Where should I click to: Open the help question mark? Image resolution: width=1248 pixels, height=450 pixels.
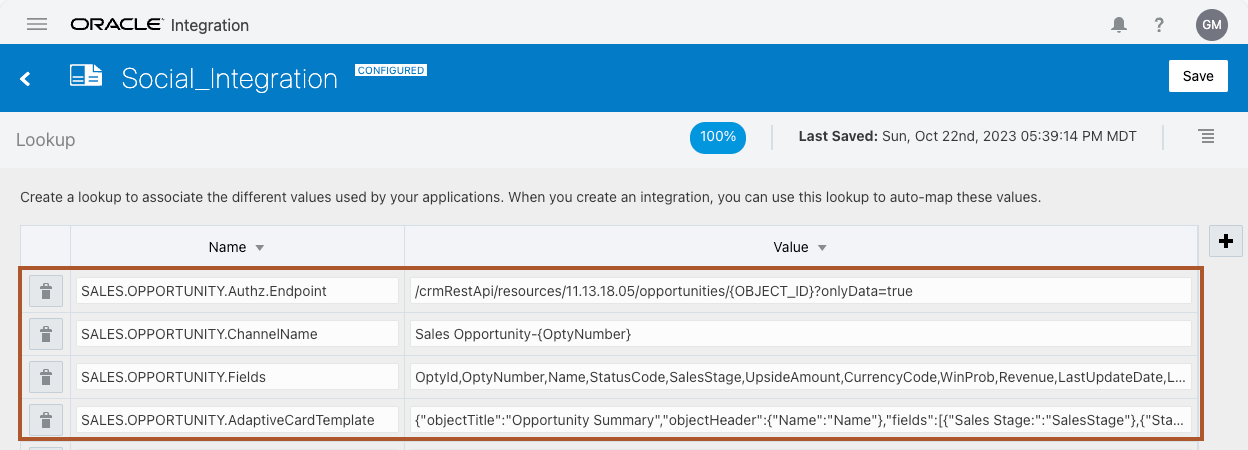pyautogui.click(x=1159, y=25)
